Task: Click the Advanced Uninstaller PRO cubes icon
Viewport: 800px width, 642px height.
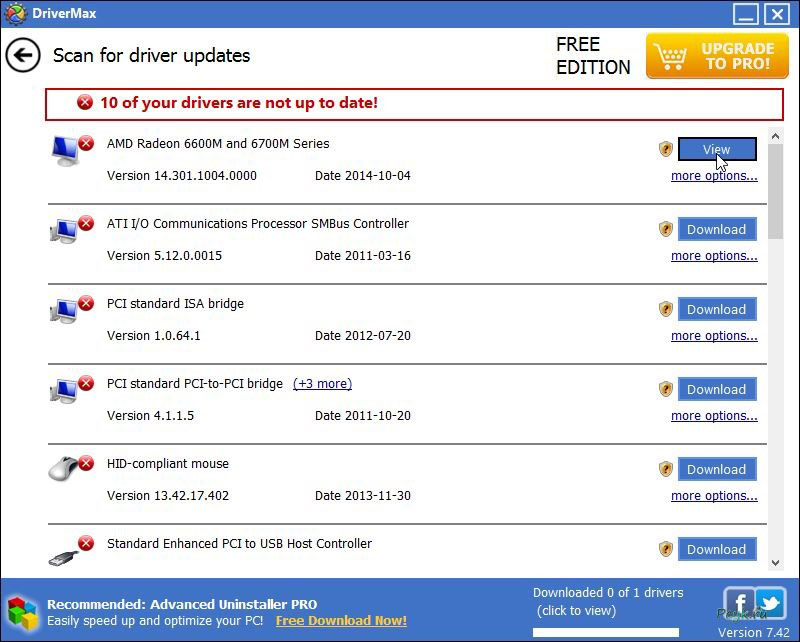Action: (22, 612)
